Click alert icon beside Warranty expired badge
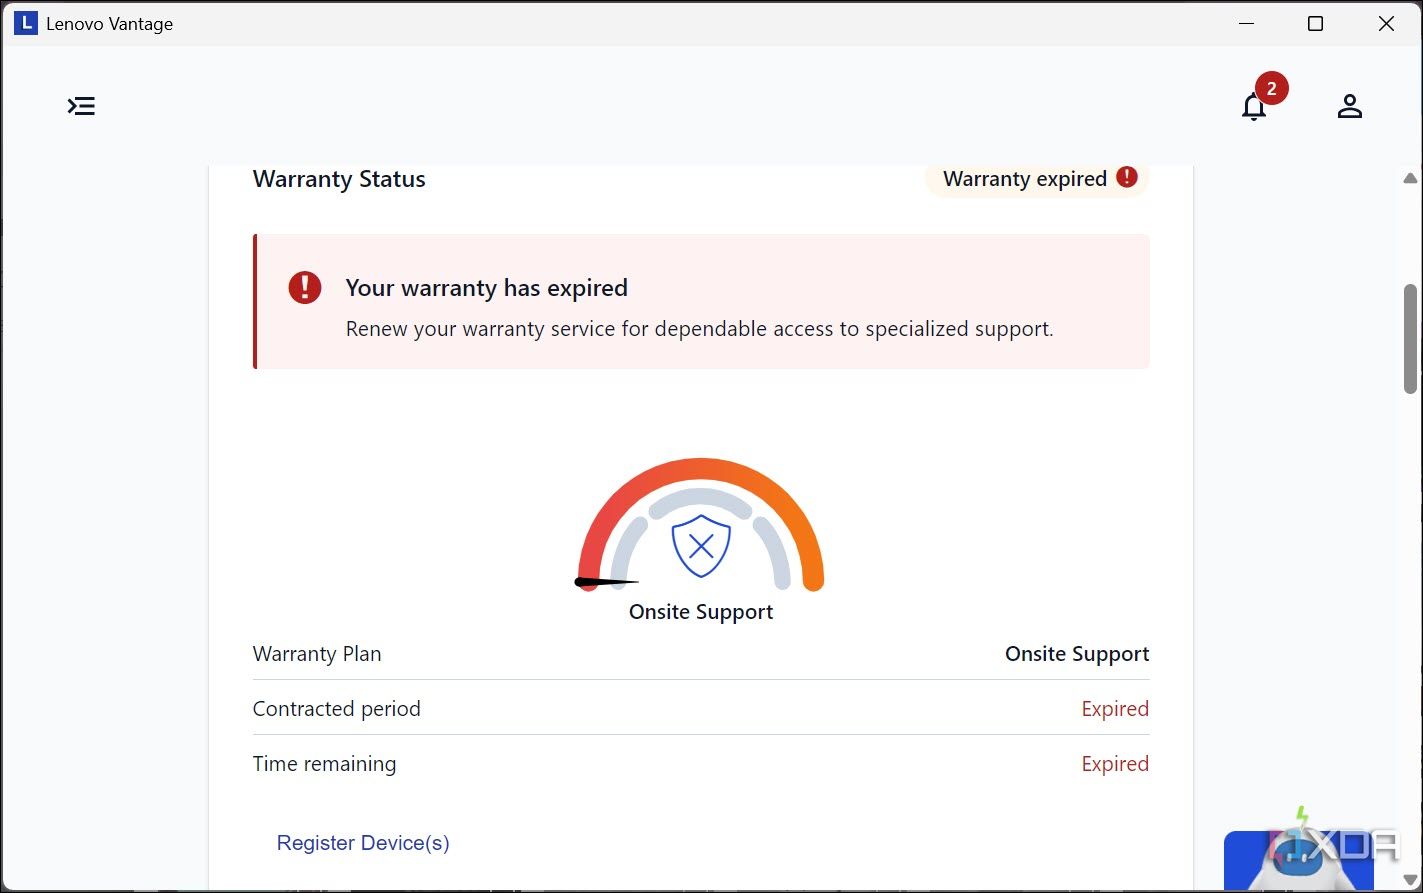The height and width of the screenshot is (893, 1423). point(1127,177)
